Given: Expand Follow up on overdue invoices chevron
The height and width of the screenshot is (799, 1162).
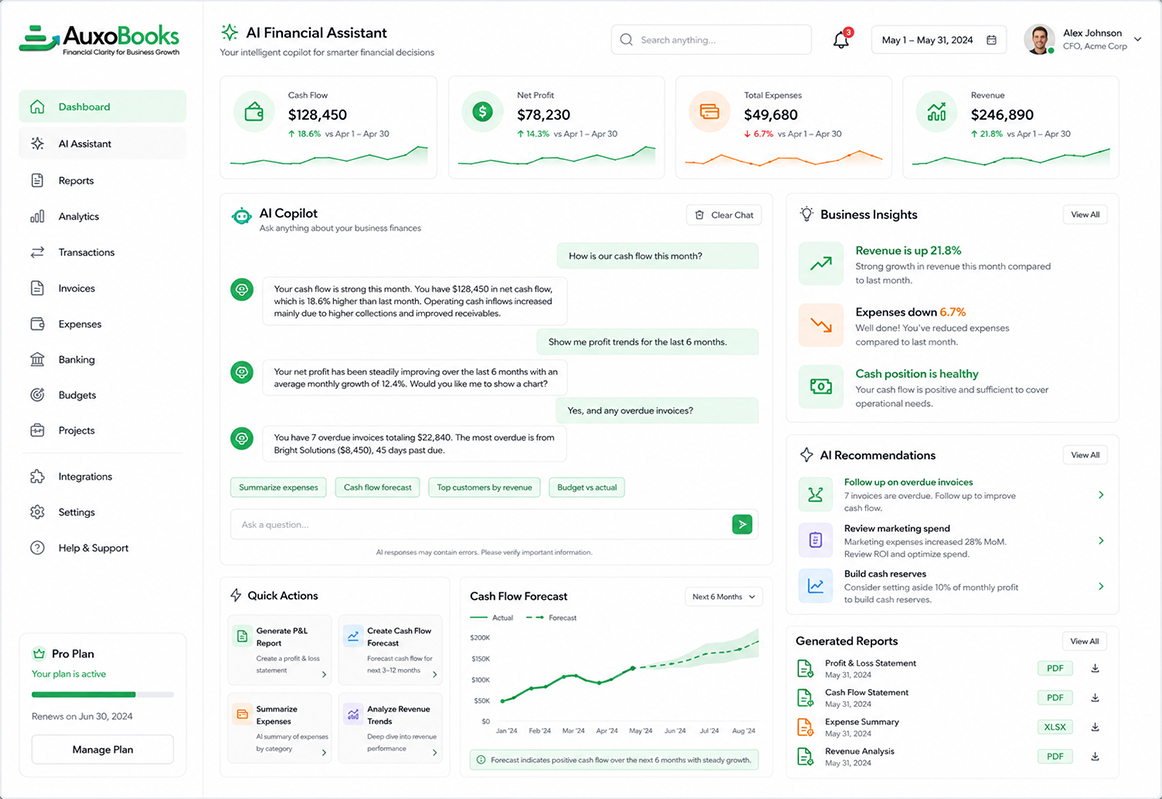Looking at the screenshot, I should (x=1100, y=494).
